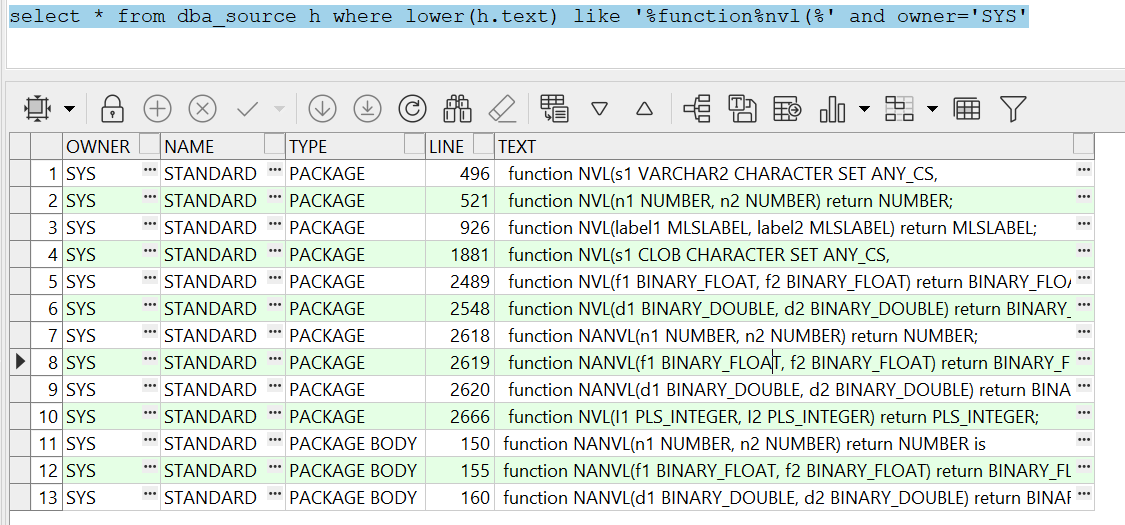This screenshot has width=1125, height=525.
Task: Click the SYS owner cell in row 9
Action: point(111,389)
